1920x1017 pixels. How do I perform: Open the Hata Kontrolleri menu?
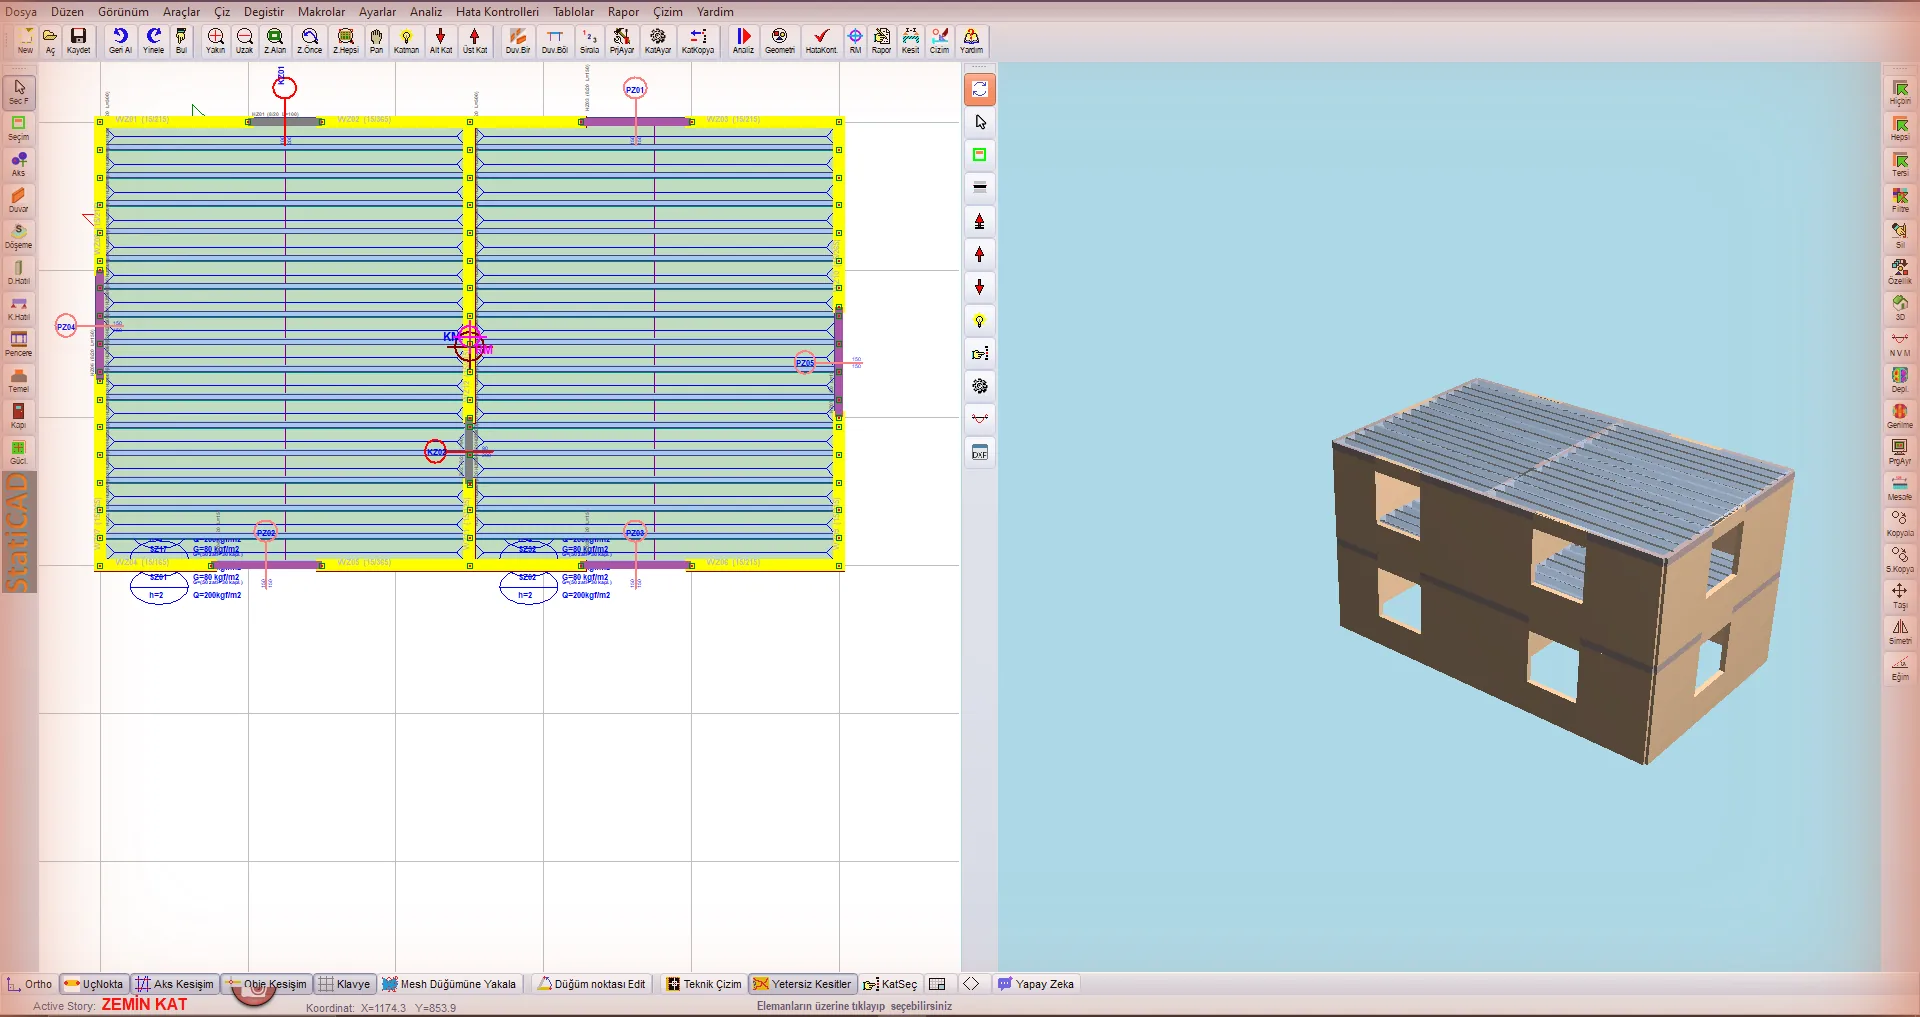(x=497, y=12)
